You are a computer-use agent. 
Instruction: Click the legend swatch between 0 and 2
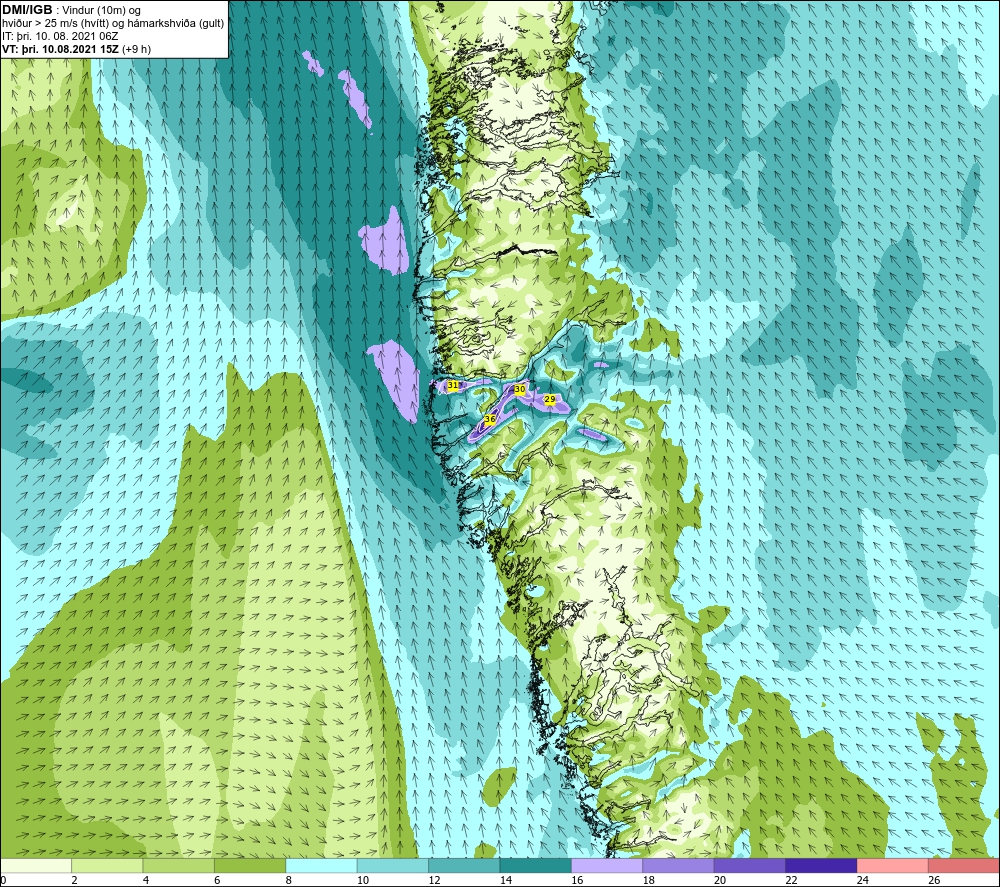pos(36,865)
